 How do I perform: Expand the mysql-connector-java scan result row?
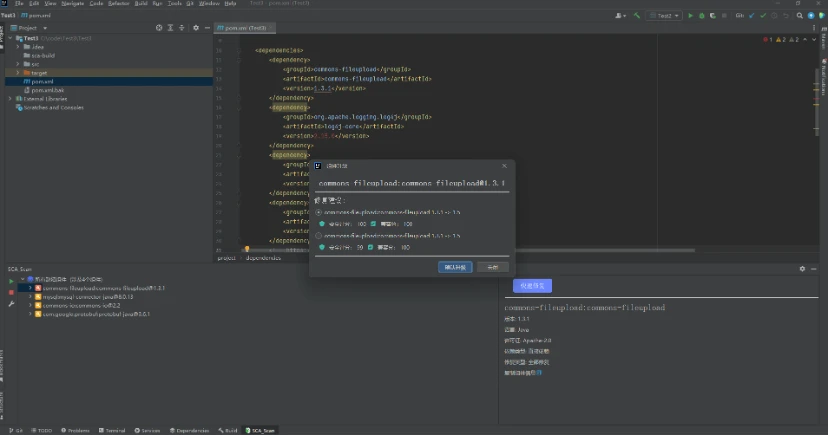click(30, 297)
